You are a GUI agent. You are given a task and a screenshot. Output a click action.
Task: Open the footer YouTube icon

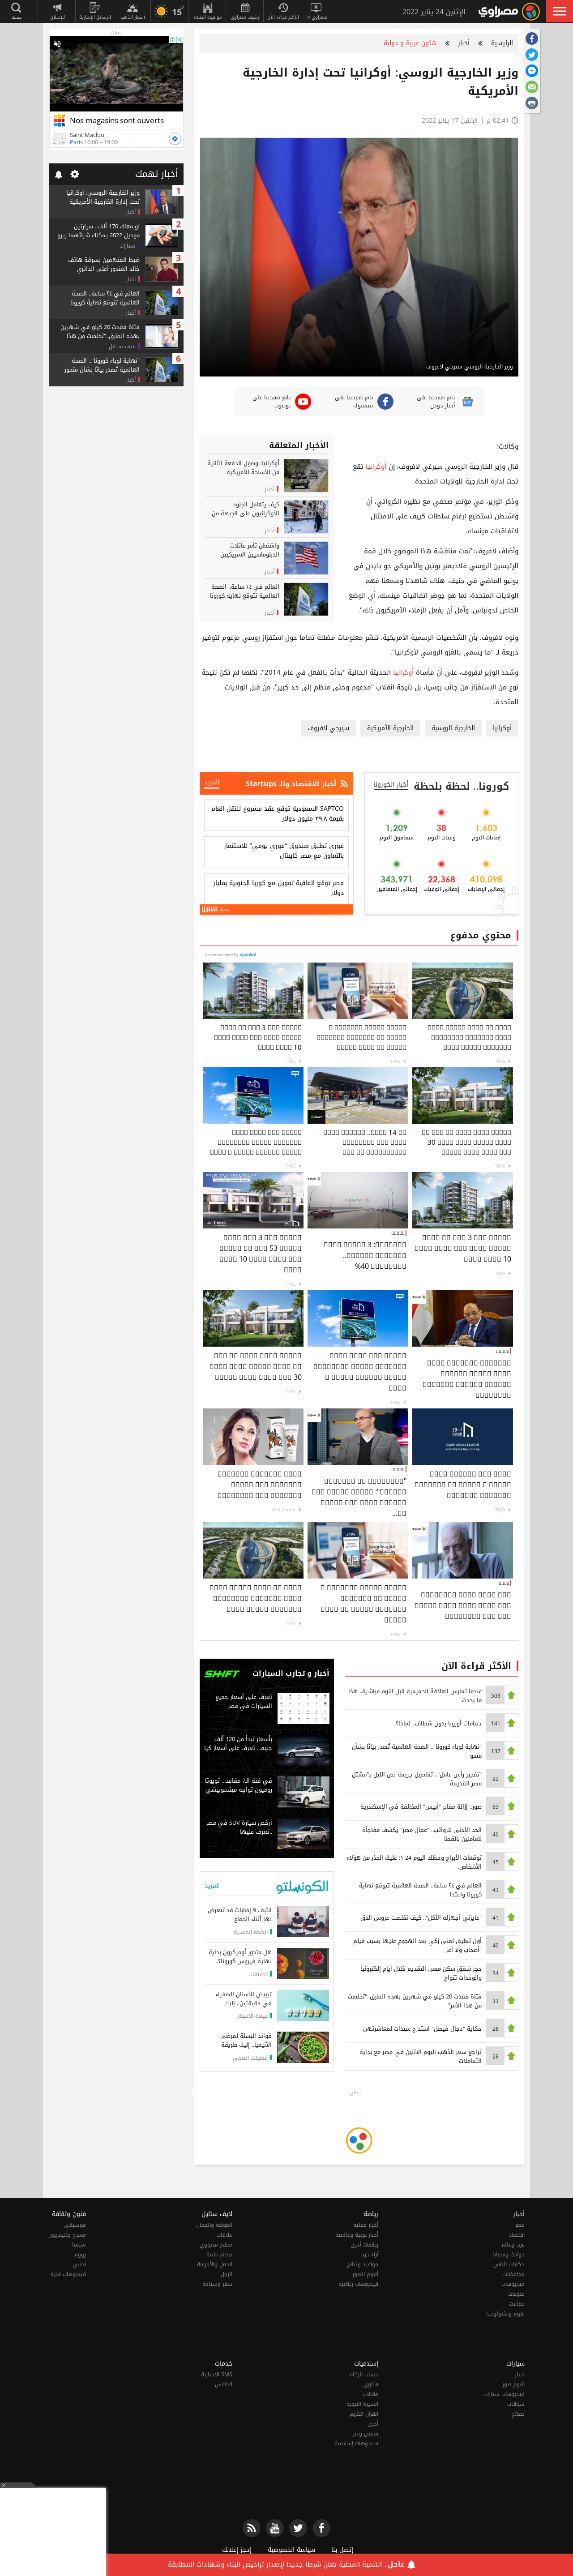click(274, 2528)
